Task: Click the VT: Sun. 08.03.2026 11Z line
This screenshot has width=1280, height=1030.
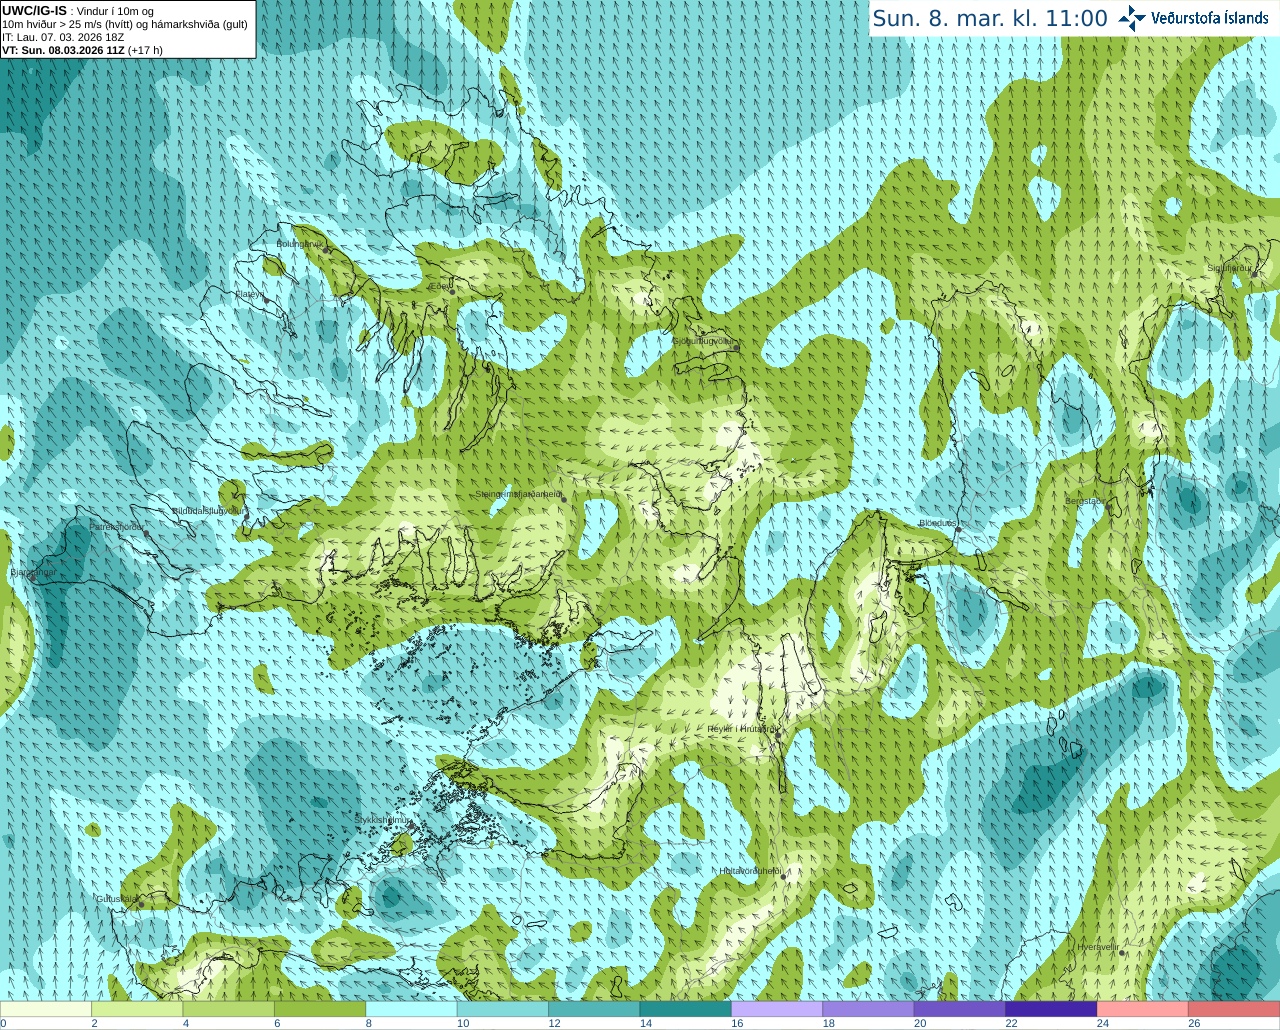Action: click(82, 50)
